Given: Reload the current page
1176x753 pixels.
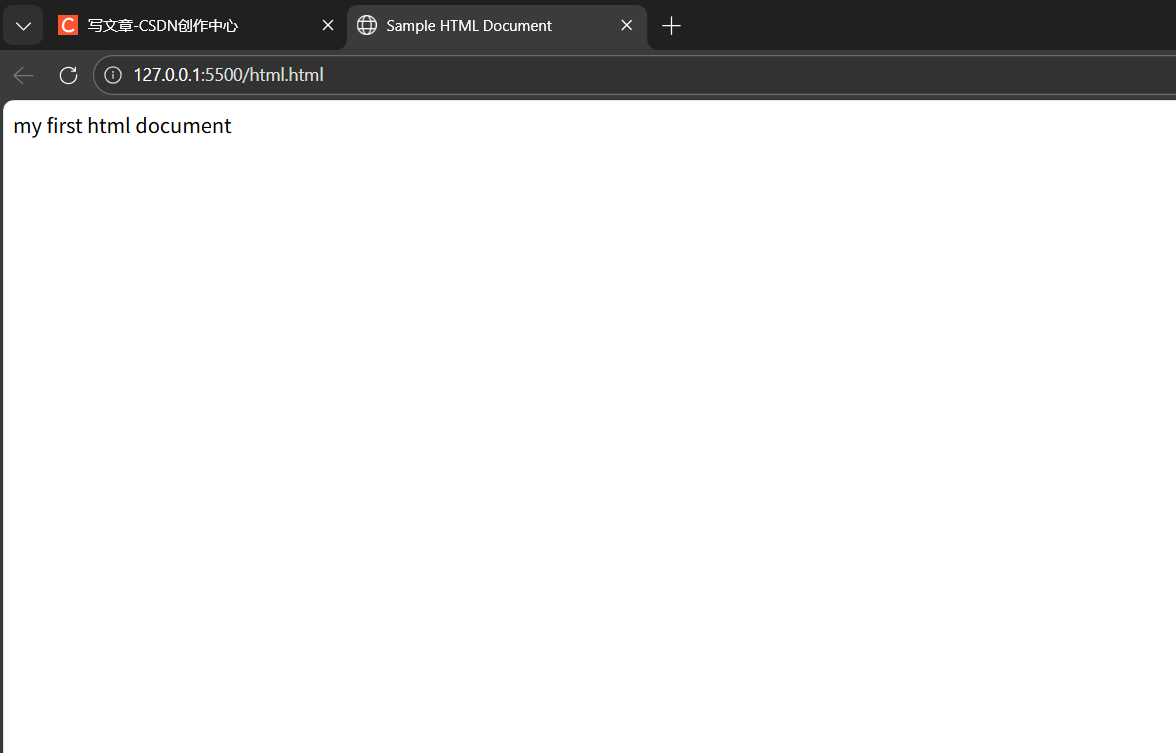Looking at the screenshot, I should [x=68, y=75].
